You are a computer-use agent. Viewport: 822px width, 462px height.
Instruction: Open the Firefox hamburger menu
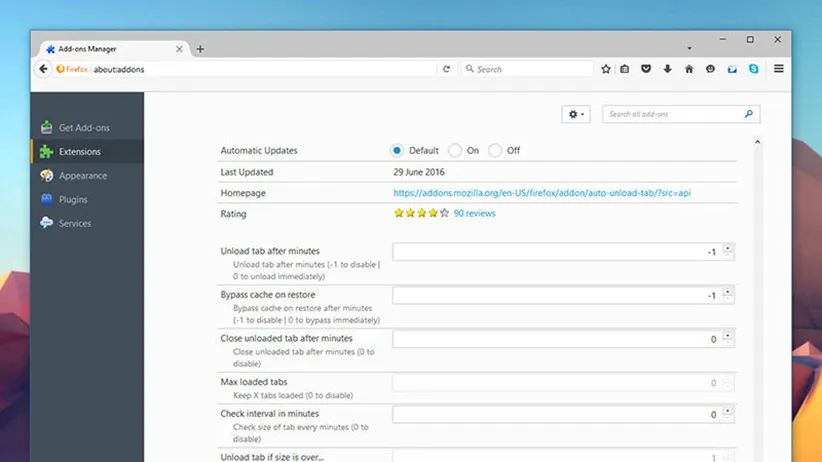point(778,69)
